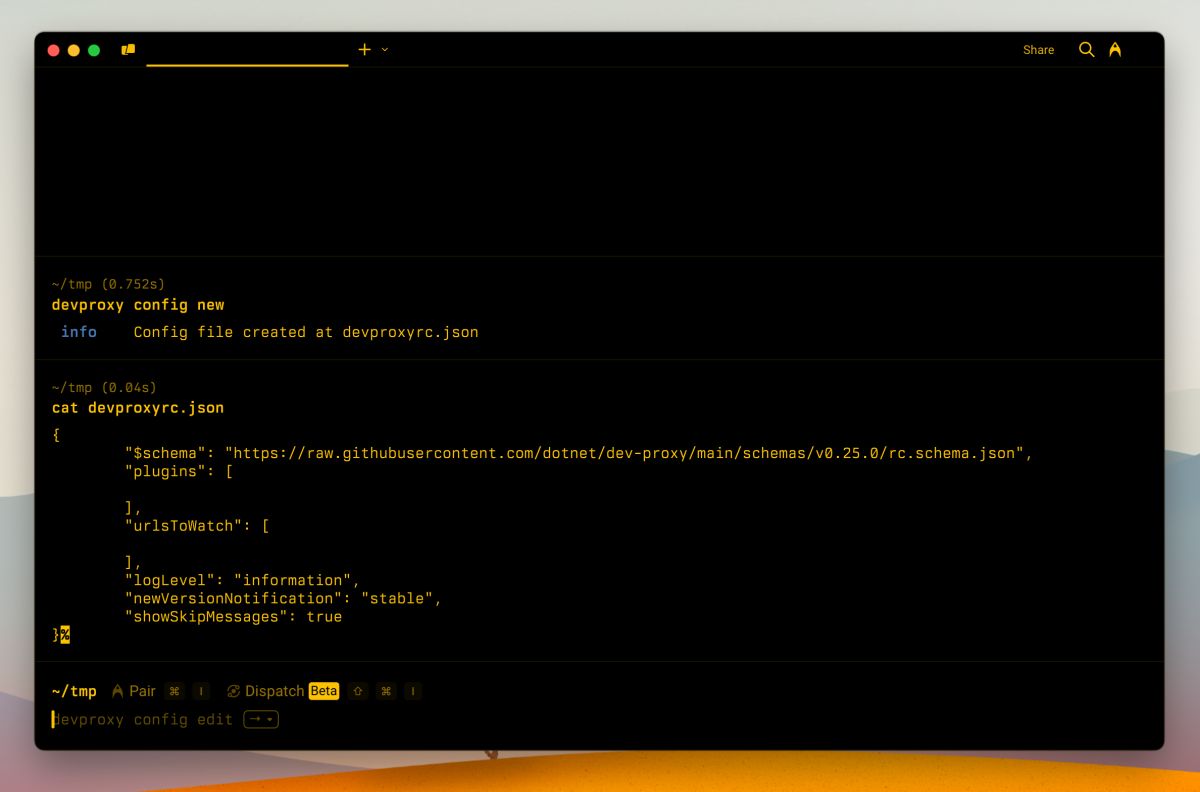Viewport: 1200px width, 792px height.
Task: Open search with magnifier icon
Action: tap(1087, 49)
